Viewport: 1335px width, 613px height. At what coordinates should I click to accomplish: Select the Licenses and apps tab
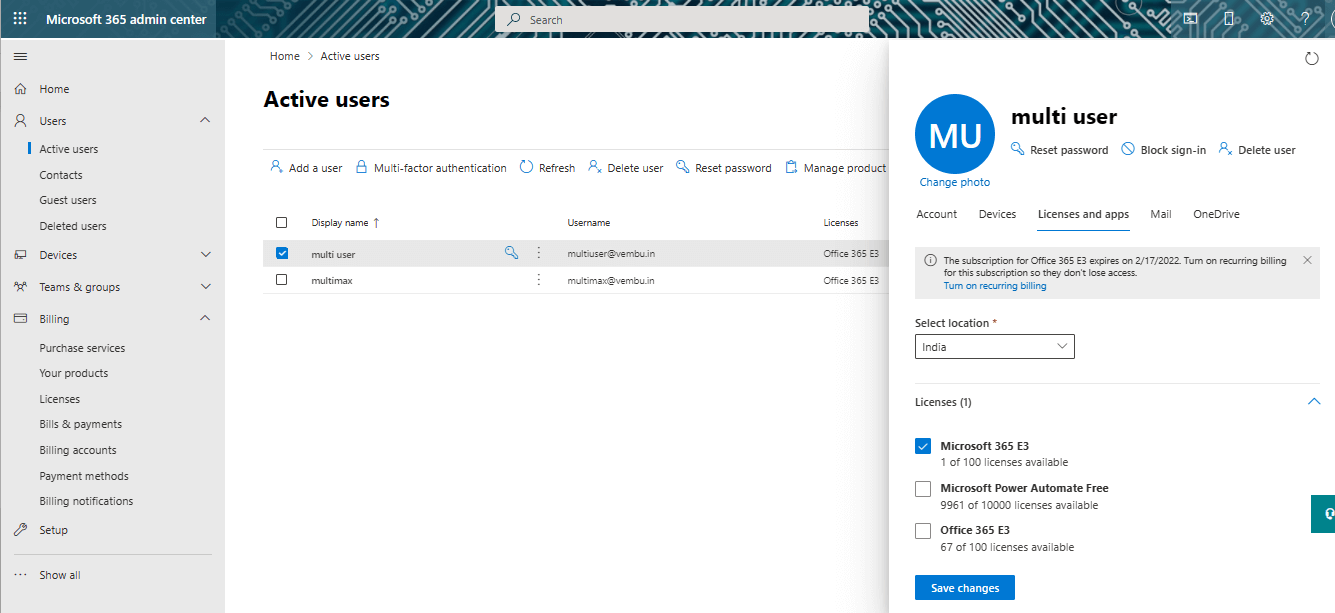(1083, 214)
